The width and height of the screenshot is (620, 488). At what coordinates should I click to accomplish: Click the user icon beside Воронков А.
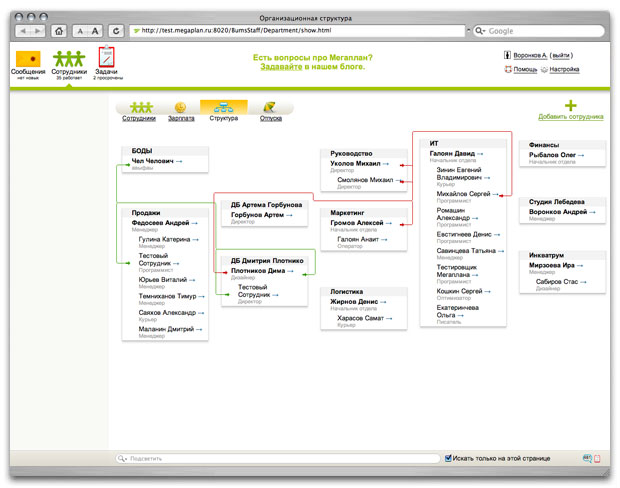click(507, 55)
